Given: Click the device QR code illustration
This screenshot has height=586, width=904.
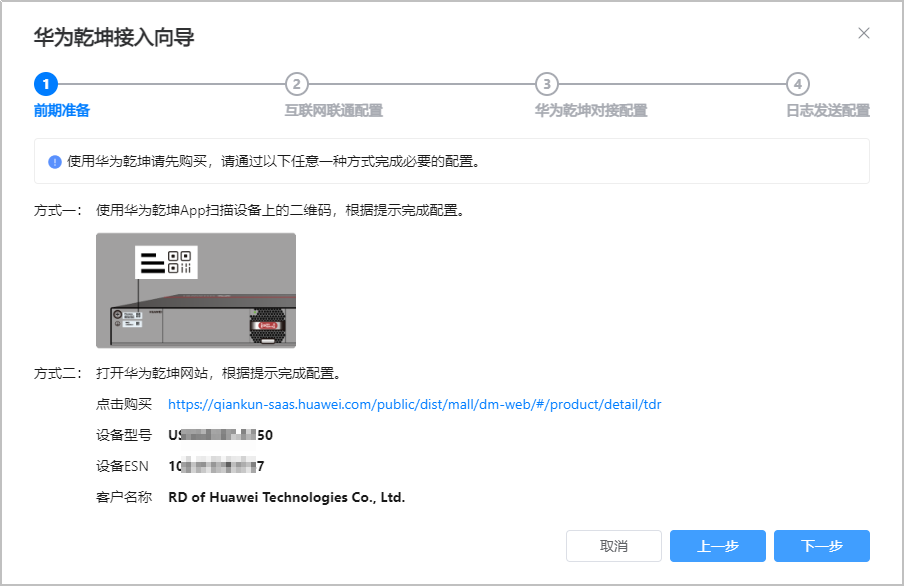Looking at the screenshot, I should point(196,290).
